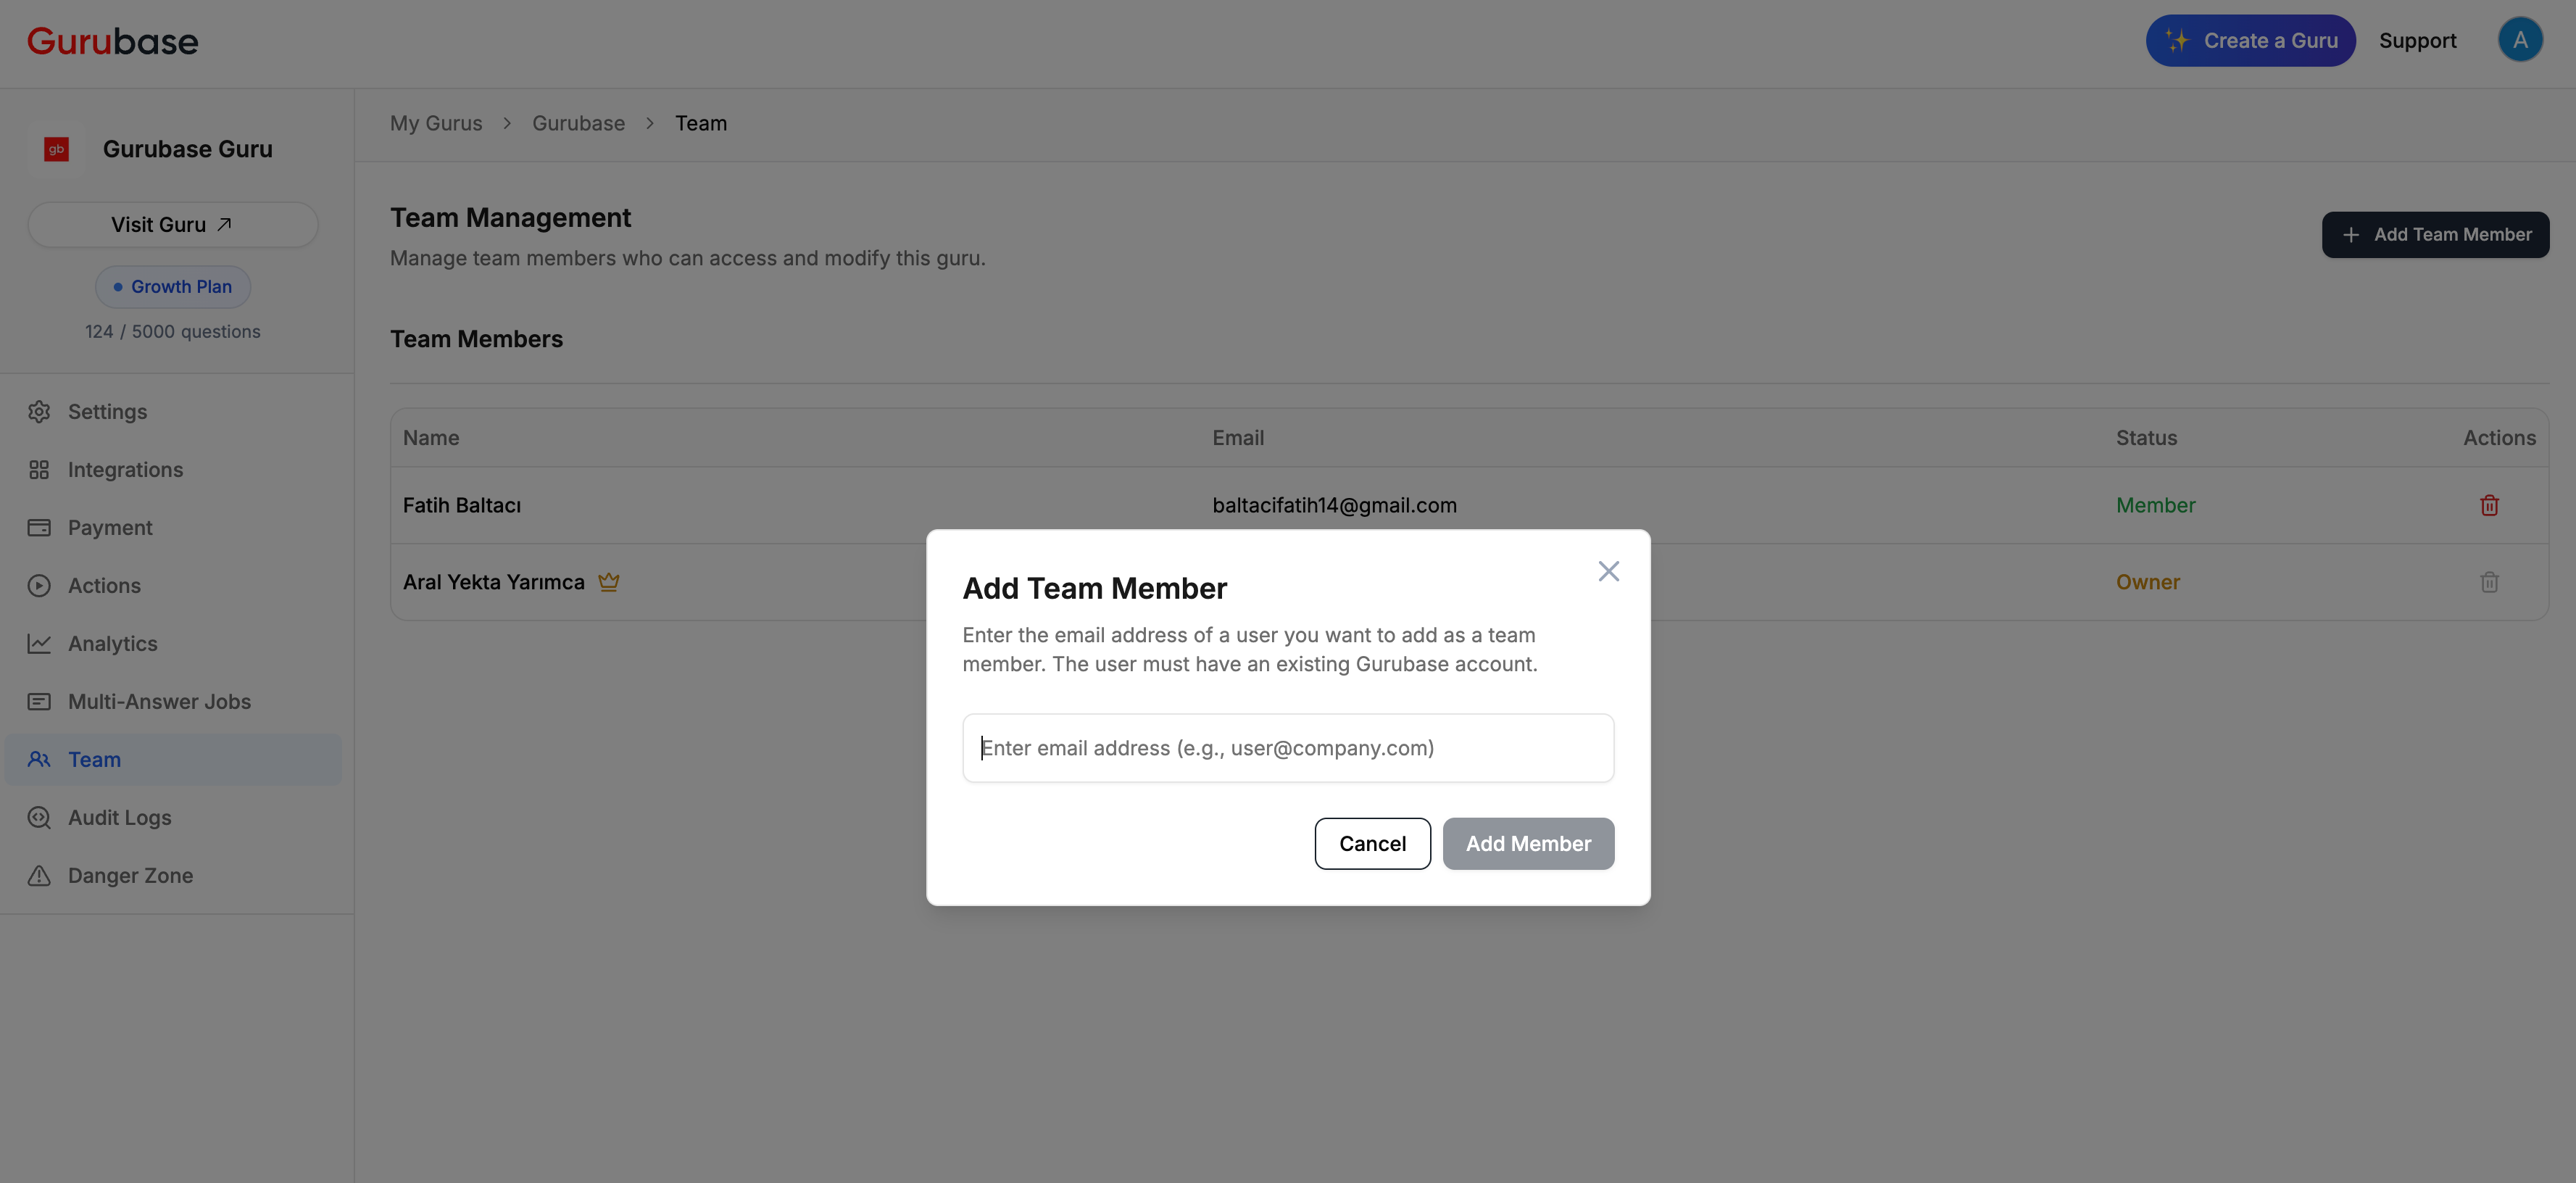Screen dimensions: 2576x1183
Task: Select the Integrations sidebar icon
Action: click(38, 469)
